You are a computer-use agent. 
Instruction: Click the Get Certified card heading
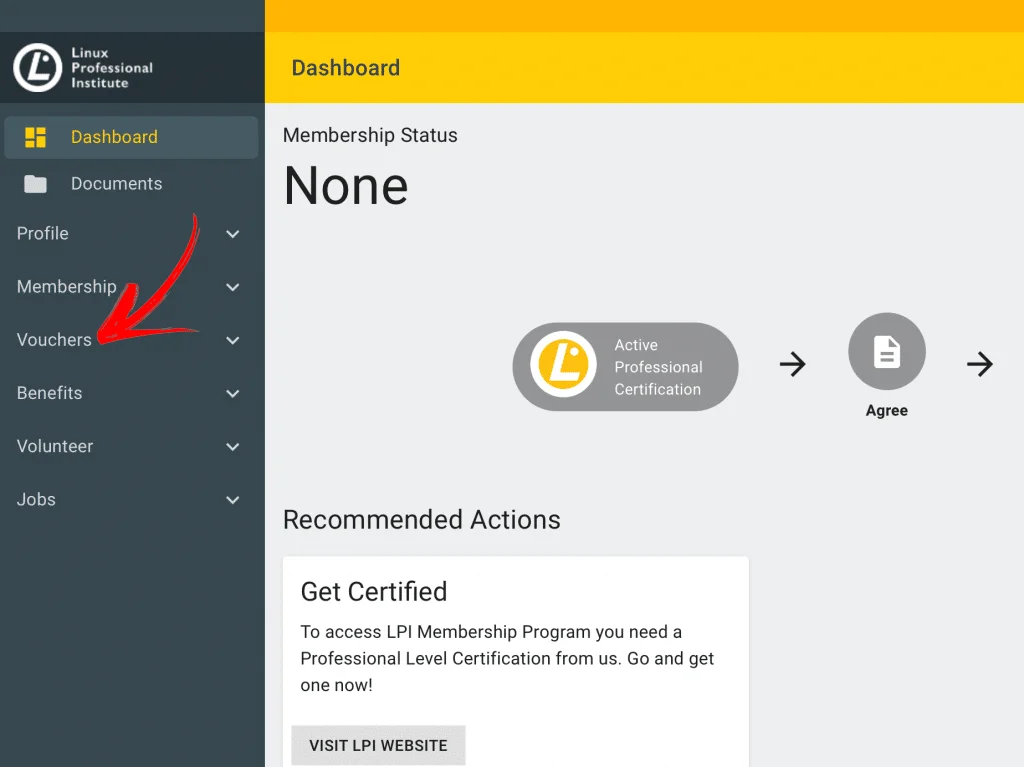[374, 591]
